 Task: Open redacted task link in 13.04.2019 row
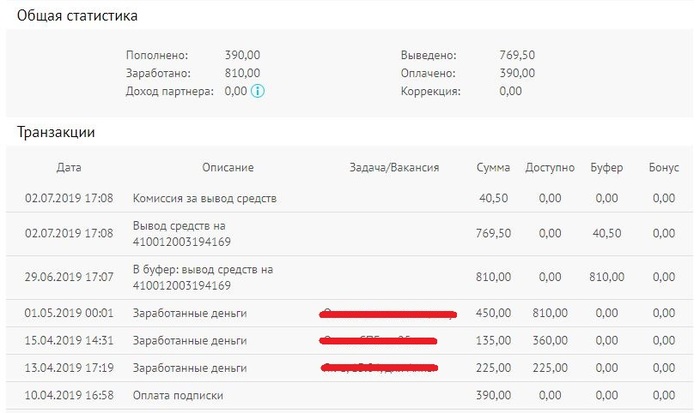point(380,368)
